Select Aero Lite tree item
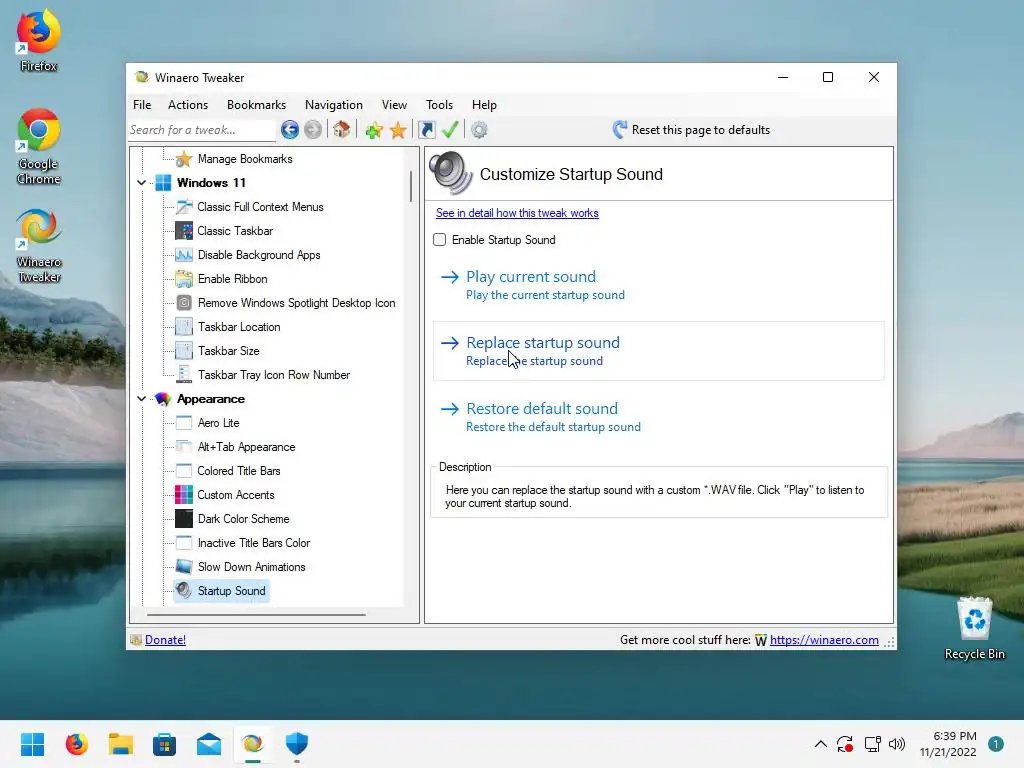This screenshot has height=768, width=1024. (x=219, y=423)
